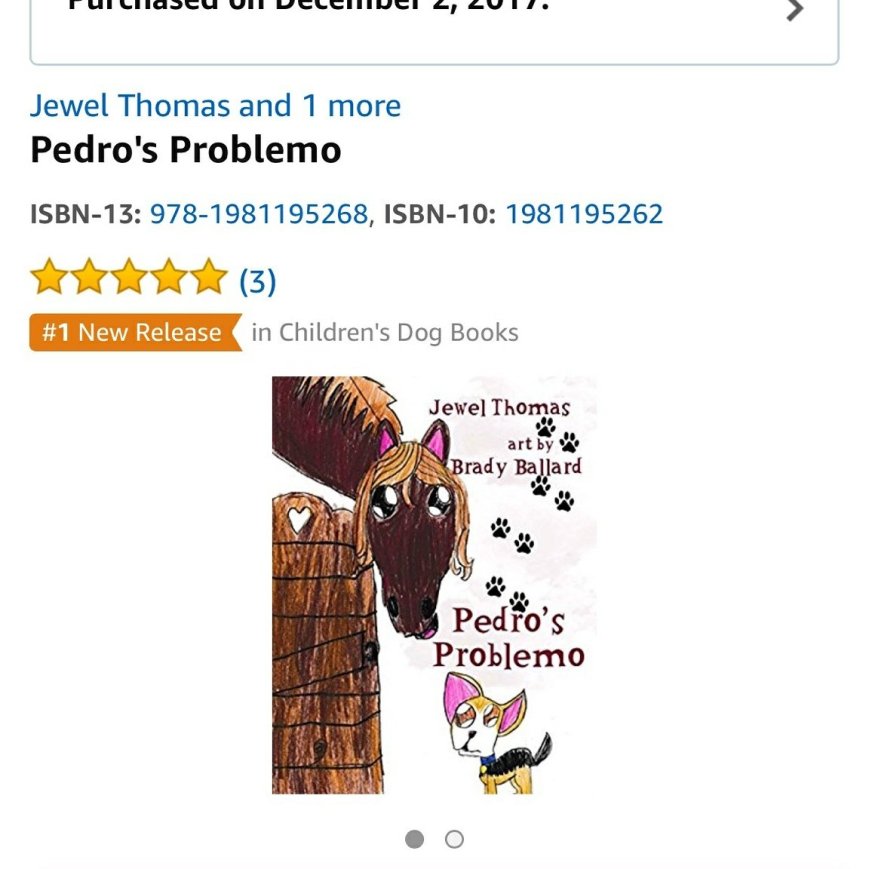Screen dimensions: 869x869
Task: Click the #1 New Release badge
Action: pos(136,333)
